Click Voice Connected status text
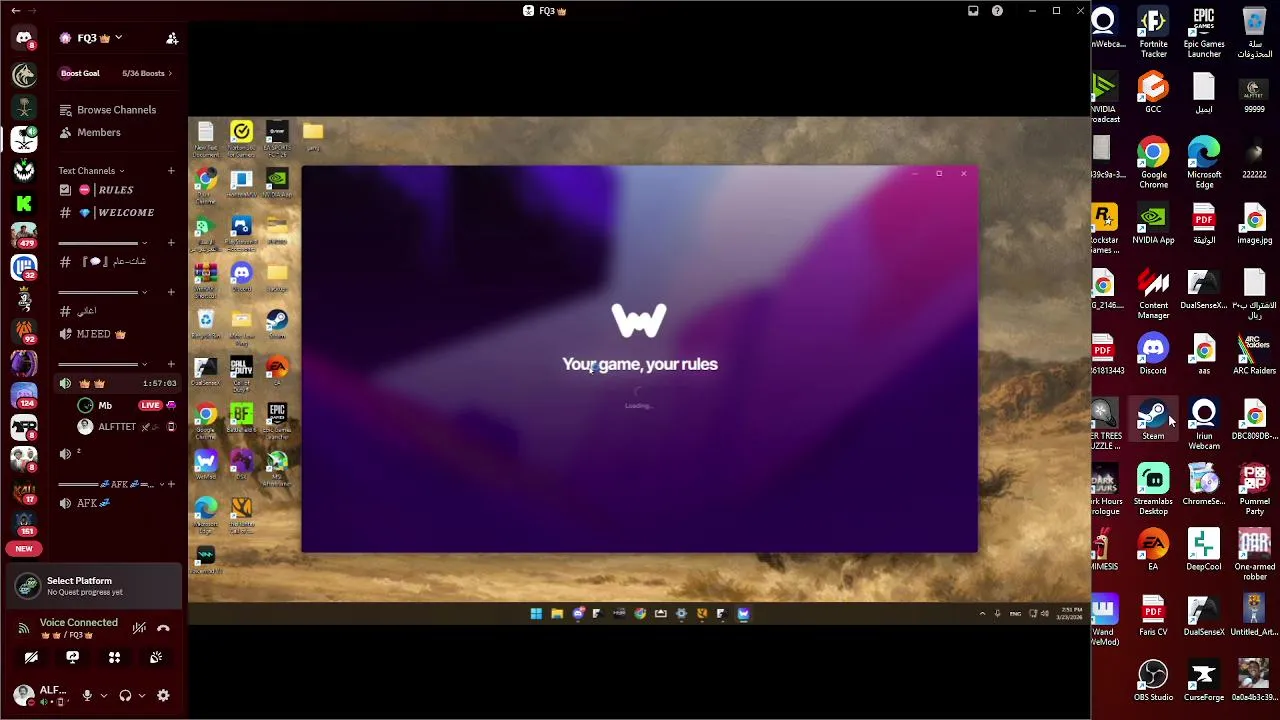The width and height of the screenshot is (1280, 720). [79, 622]
